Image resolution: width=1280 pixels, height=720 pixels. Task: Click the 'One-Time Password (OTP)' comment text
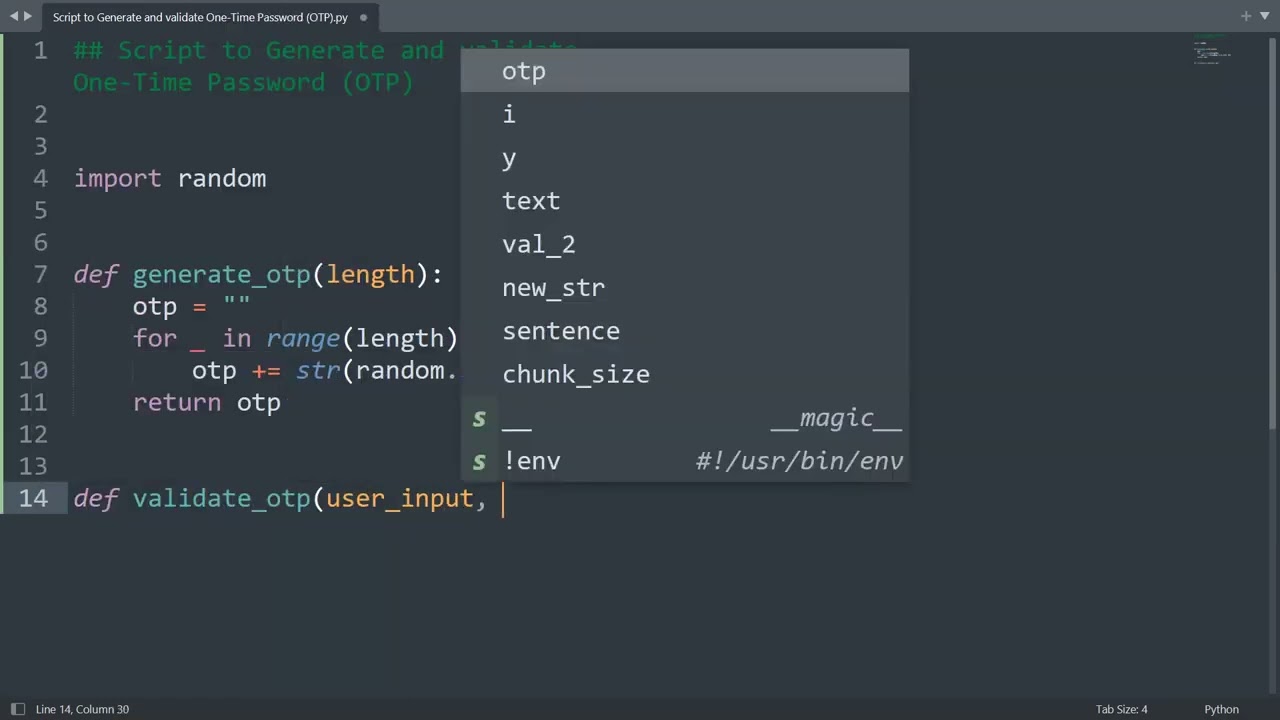243,82
